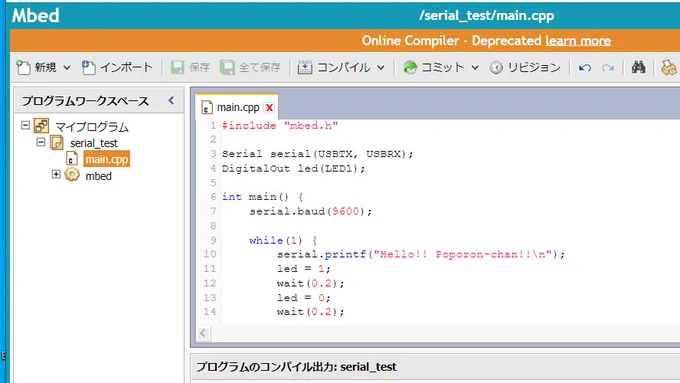
Task: Click the DigitalOut led(LED1) line
Action: (x=294, y=168)
